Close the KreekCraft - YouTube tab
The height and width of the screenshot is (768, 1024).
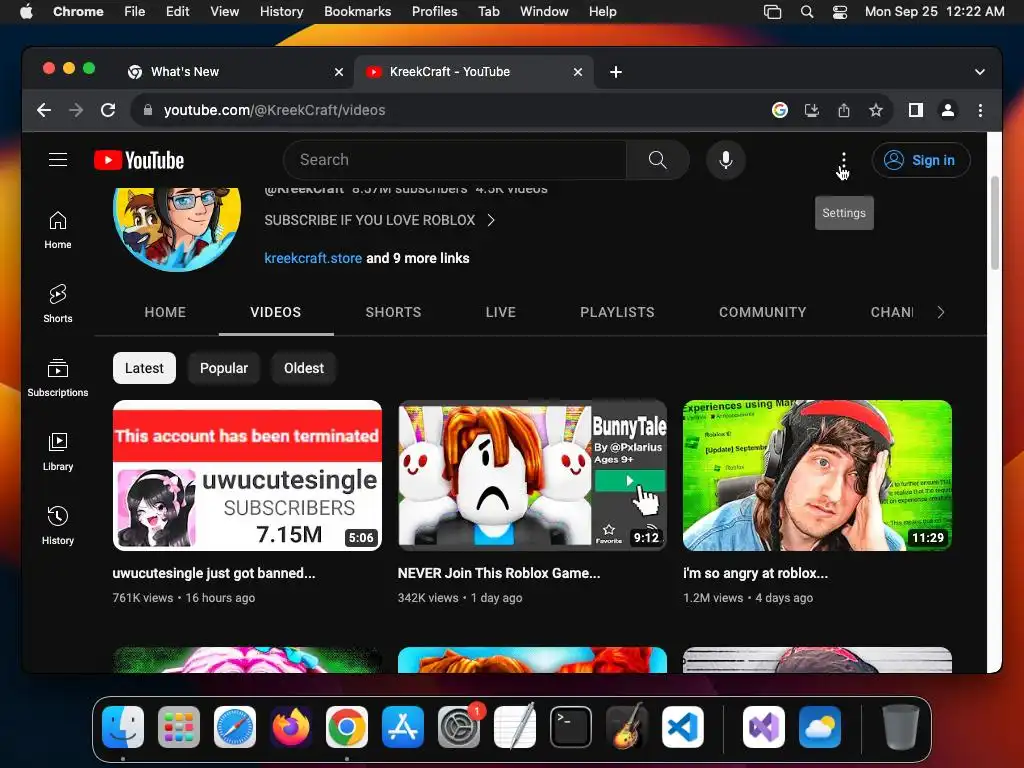577,72
